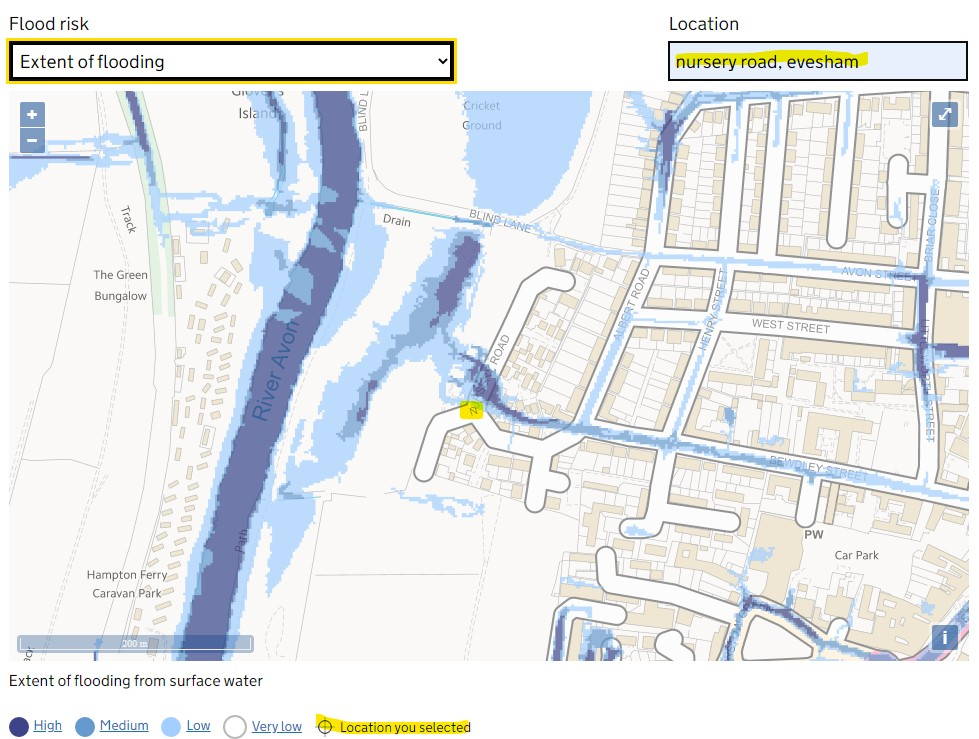This screenshot has width=979, height=739.
Task: Click the Cricket Ground map label
Action: 482,115
